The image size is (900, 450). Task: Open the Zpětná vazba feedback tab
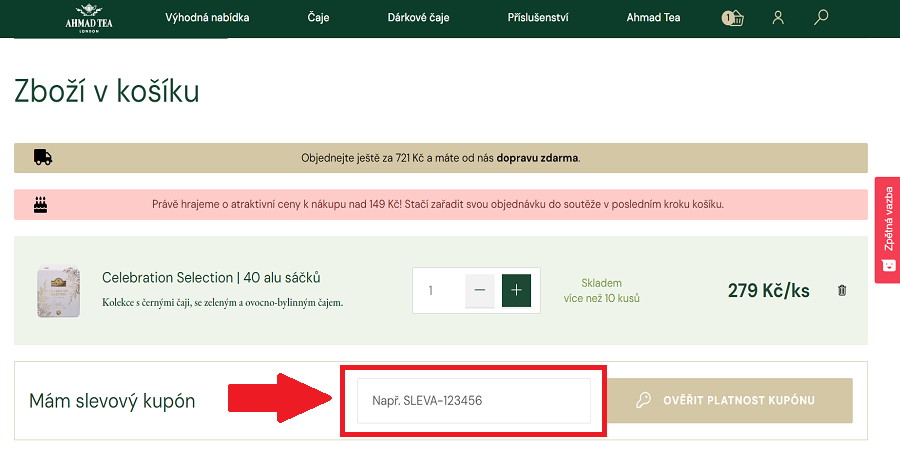(887, 230)
